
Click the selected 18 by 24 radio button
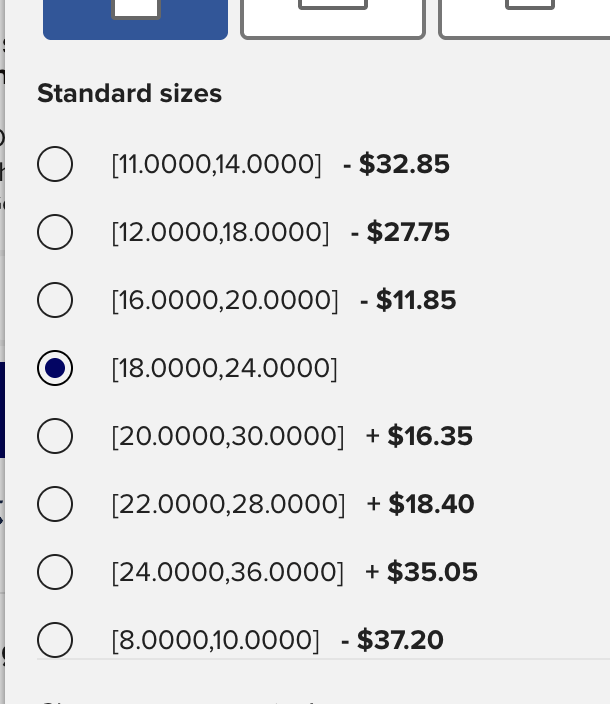tap(55, 368)
